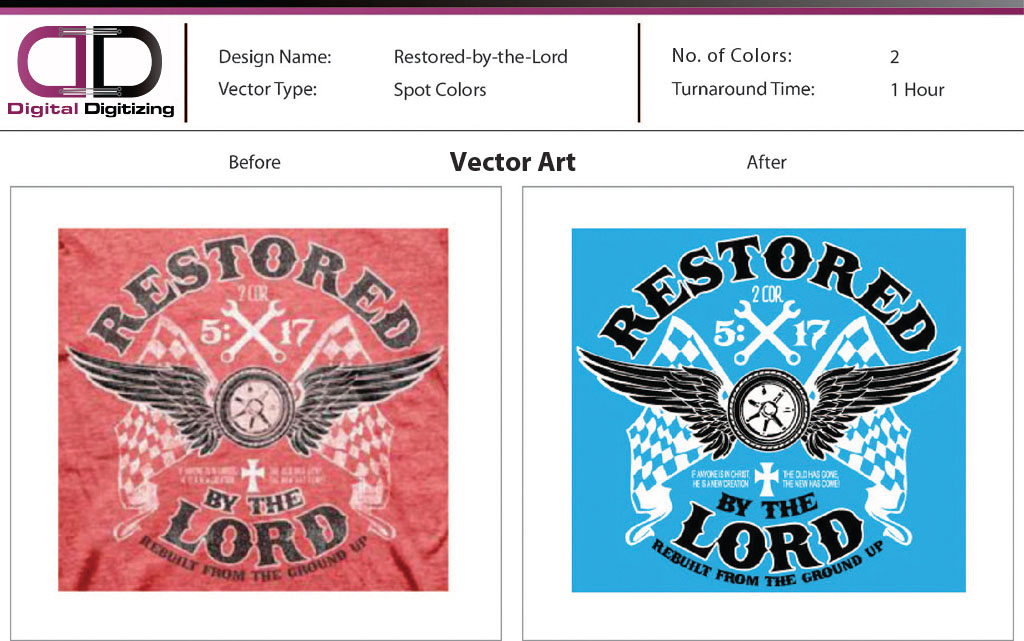Open the blue After artwork thumbnail

(x=769, y=410)
